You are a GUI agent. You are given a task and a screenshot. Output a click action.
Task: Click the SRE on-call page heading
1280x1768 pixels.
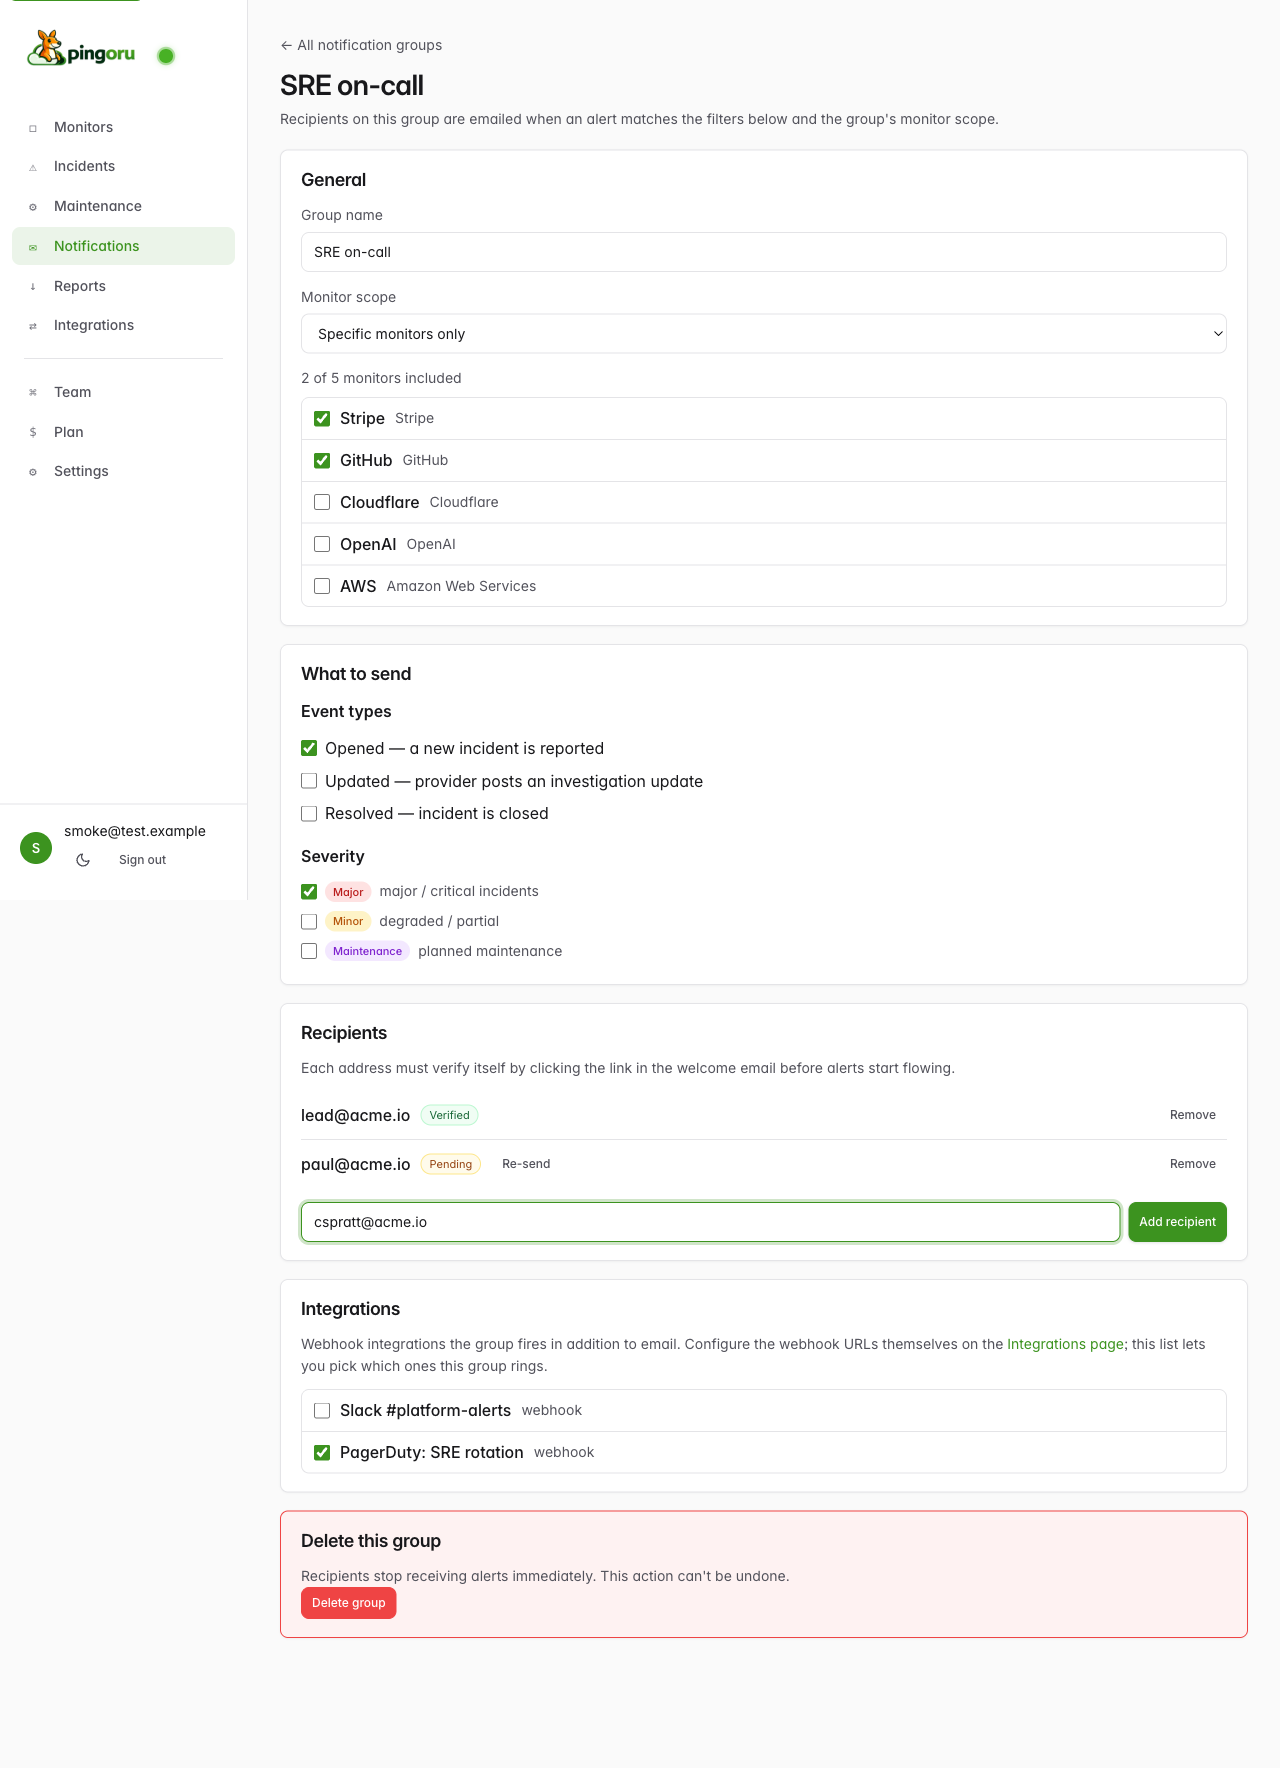coord(352,86)
